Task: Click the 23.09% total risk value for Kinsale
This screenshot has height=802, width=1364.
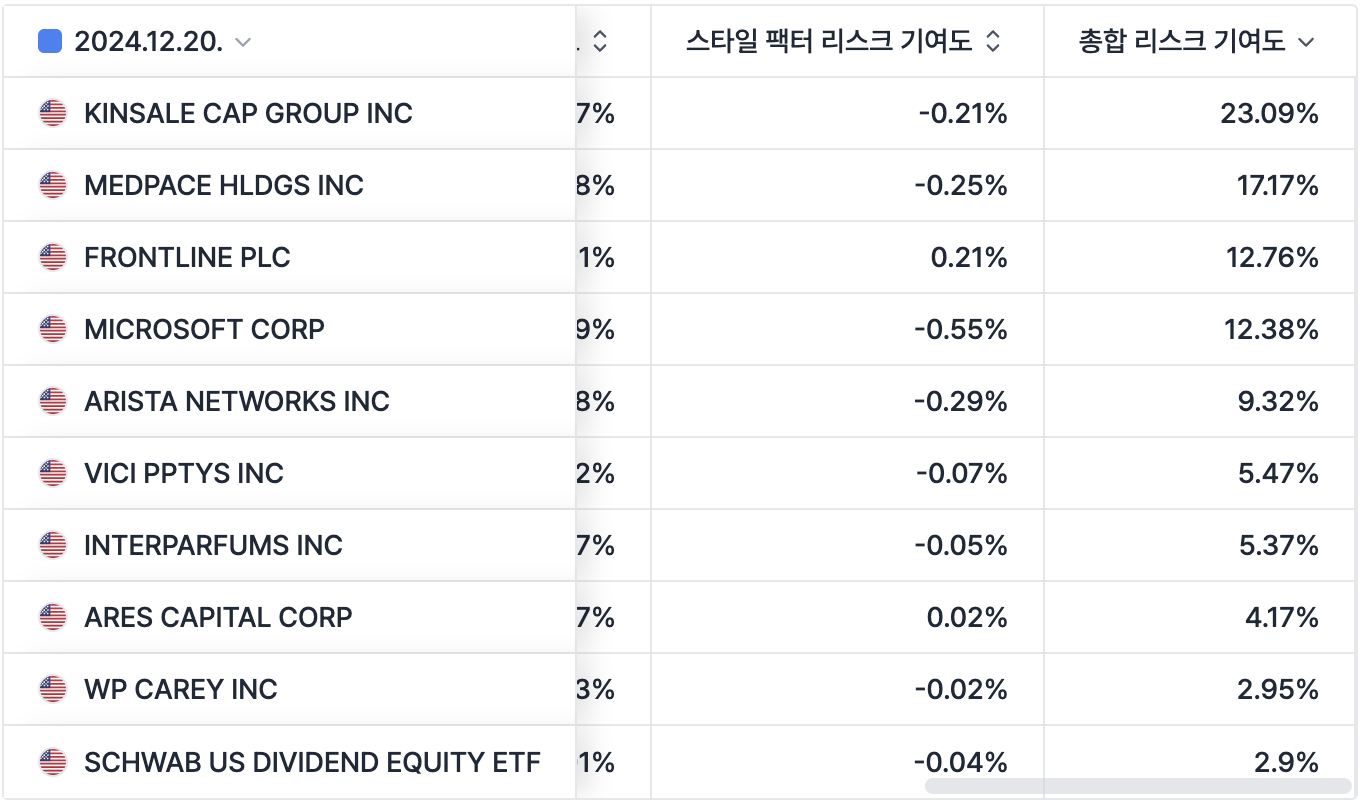Action: click(x=1269, y=113)
